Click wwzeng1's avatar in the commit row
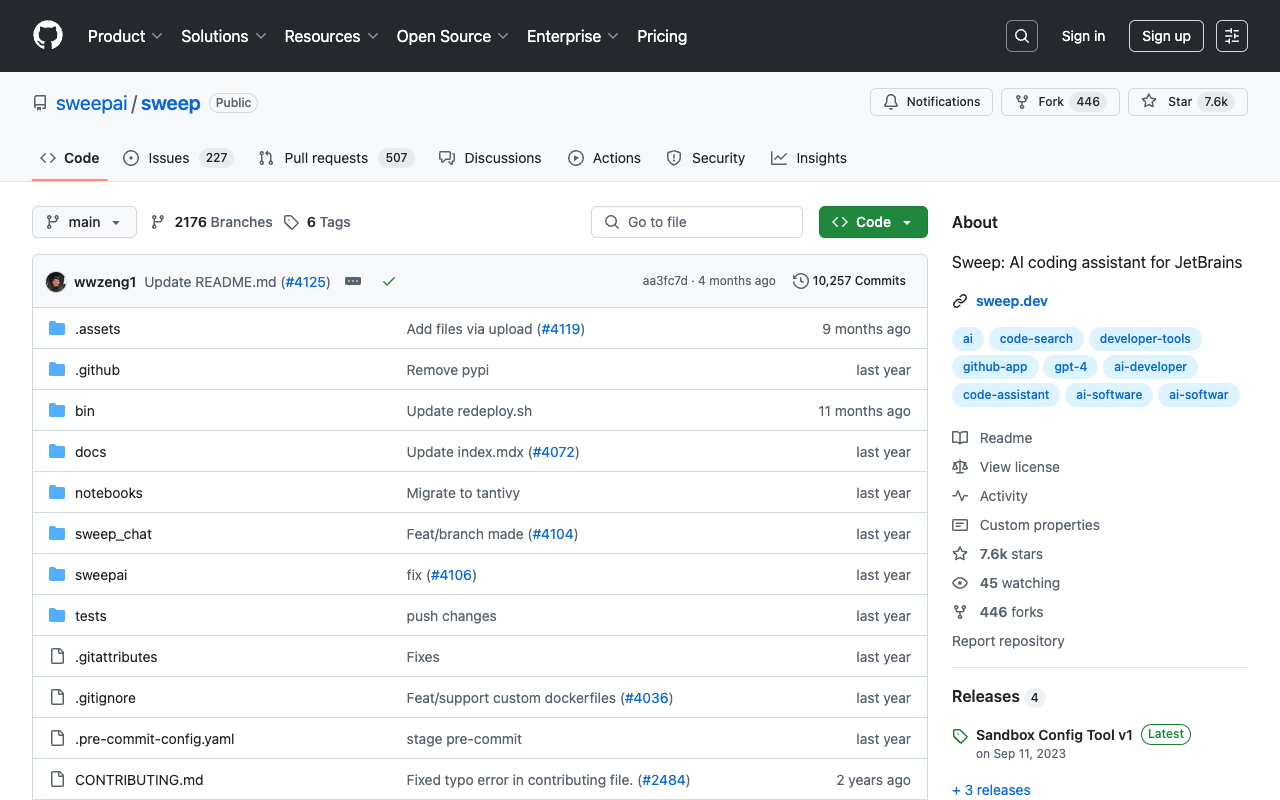Viewport: 1280px width, 800px height. click(x=56, y=281)
